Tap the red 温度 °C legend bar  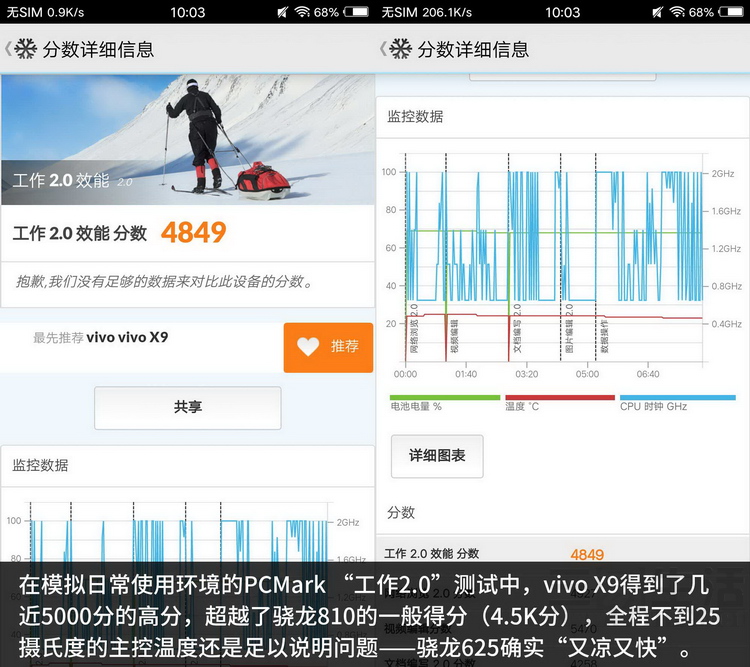(560, 398)
